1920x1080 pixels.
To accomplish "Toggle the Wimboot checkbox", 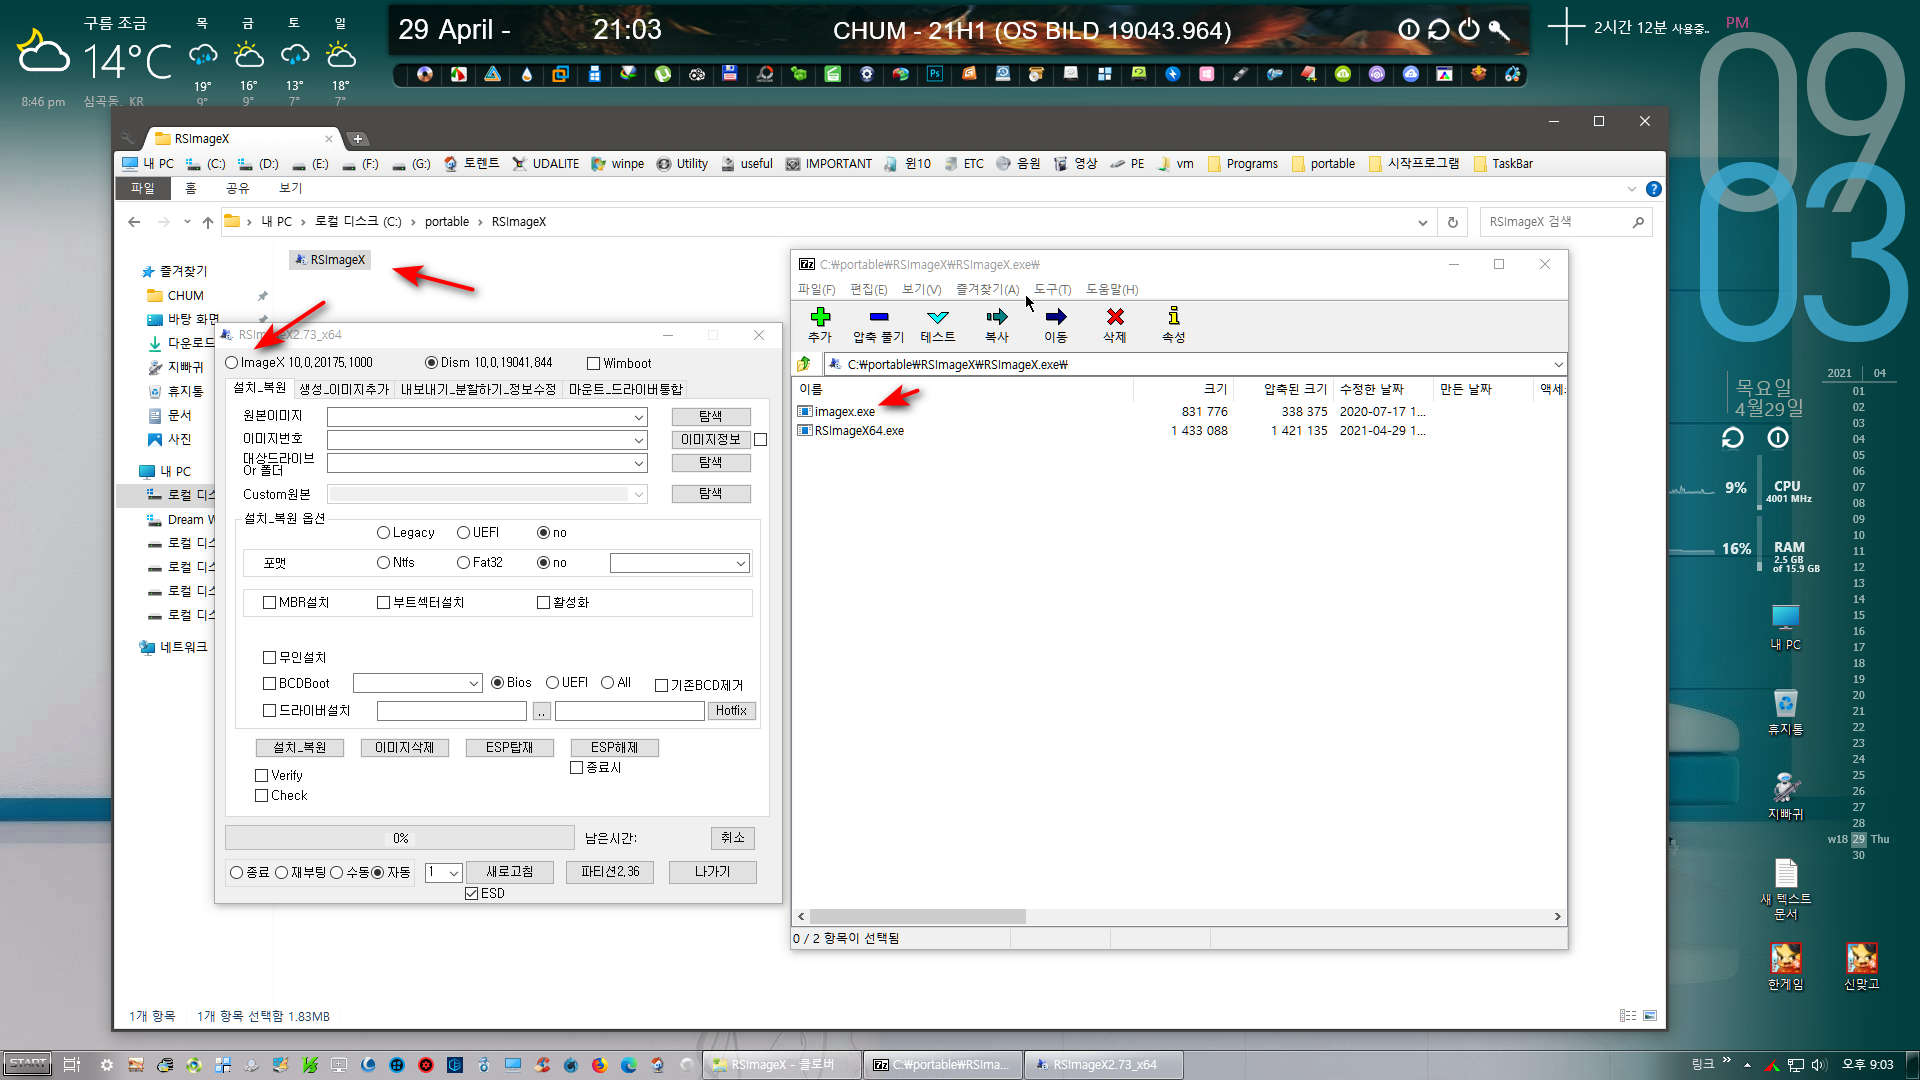I will [593, 364].
